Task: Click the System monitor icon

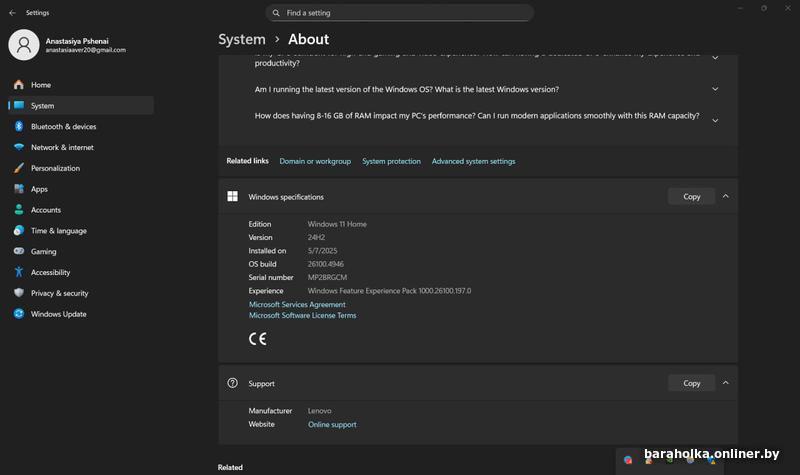Action: pyautogui.click(x=19, y=106)
